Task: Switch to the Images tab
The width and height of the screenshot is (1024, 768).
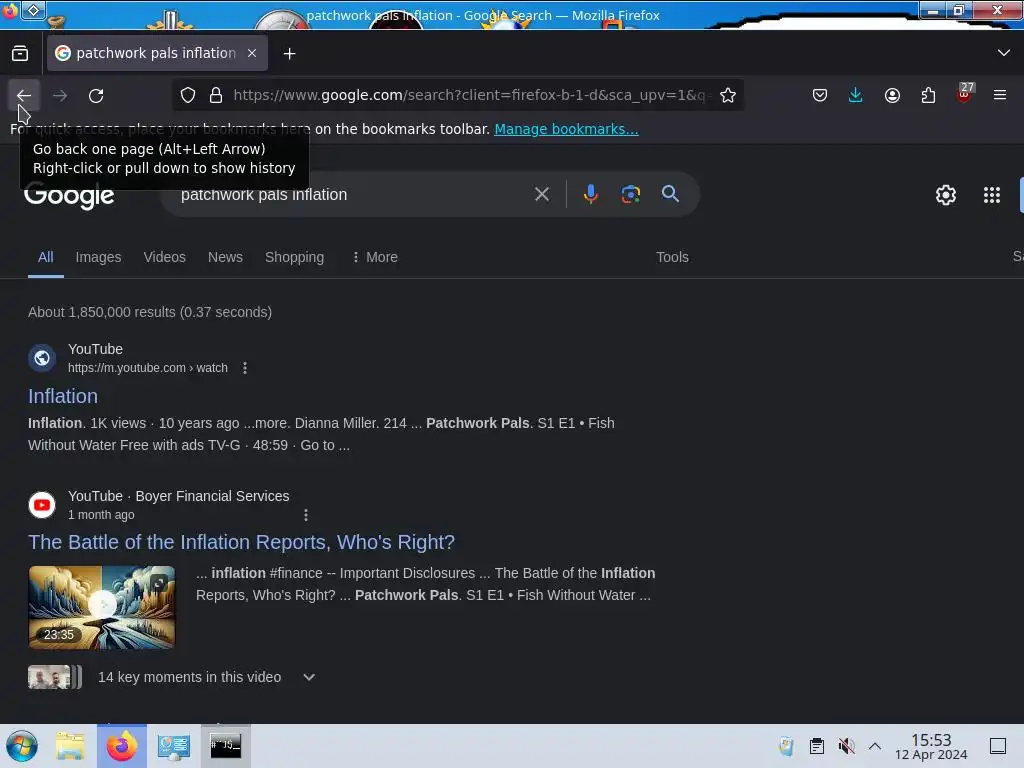Action: click(99, 257)
